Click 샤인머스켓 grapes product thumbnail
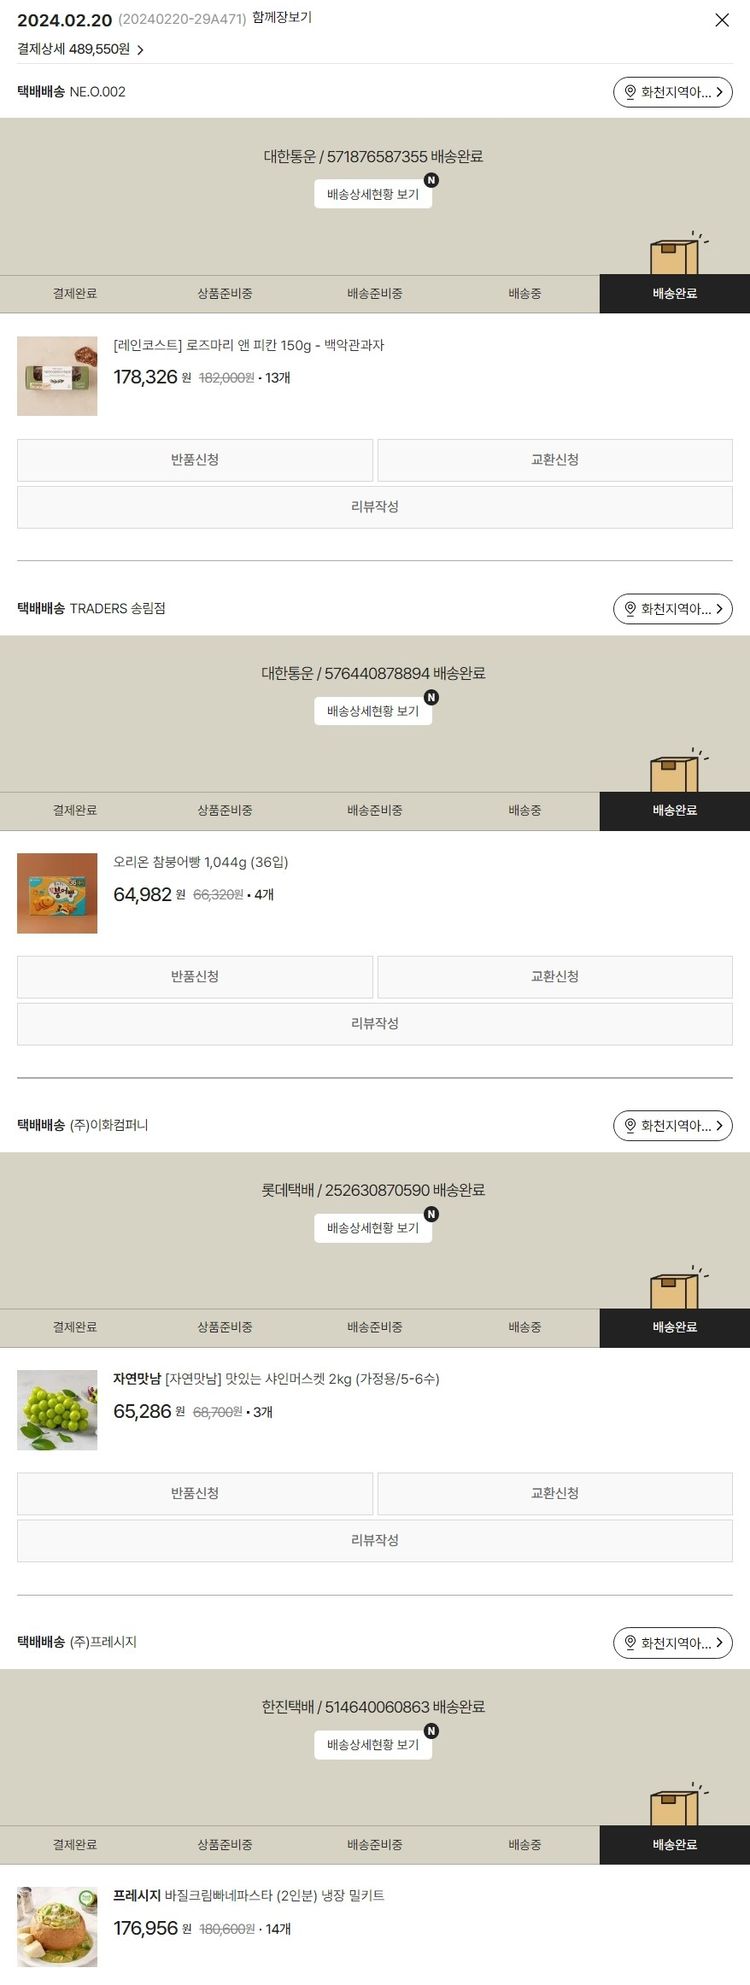This screenshot has height=1985, width=750. 57,1410
